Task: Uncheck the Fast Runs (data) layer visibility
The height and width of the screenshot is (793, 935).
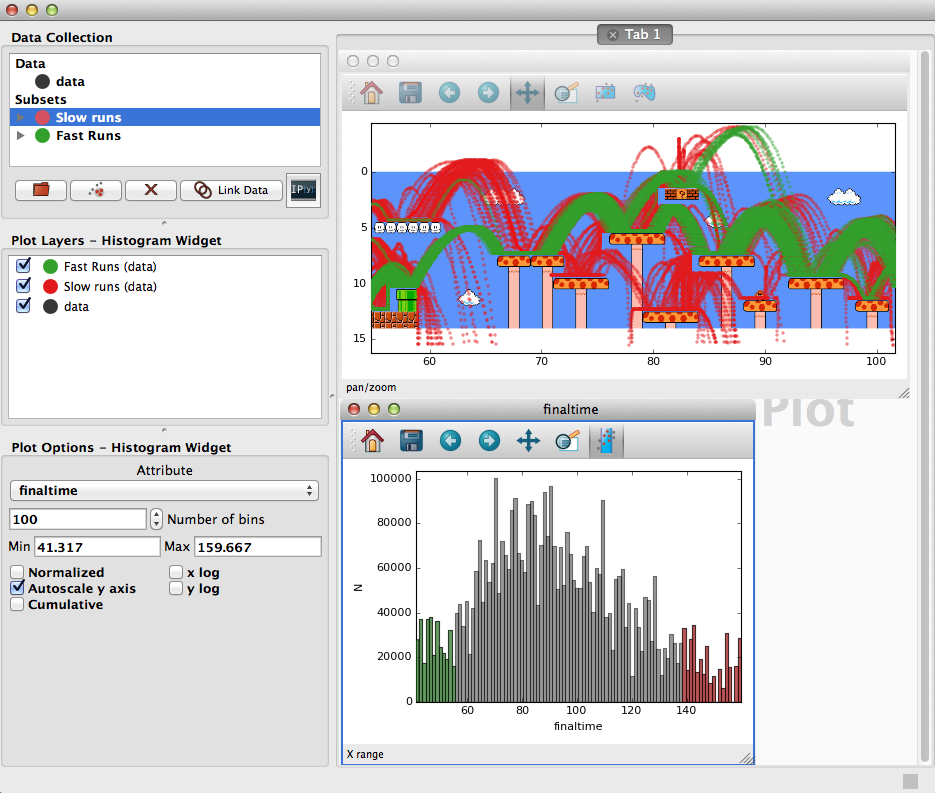Action: coord(23,265)
